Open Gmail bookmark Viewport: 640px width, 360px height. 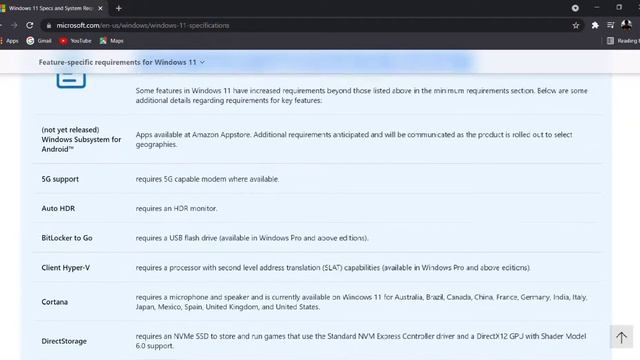(39, 41)
